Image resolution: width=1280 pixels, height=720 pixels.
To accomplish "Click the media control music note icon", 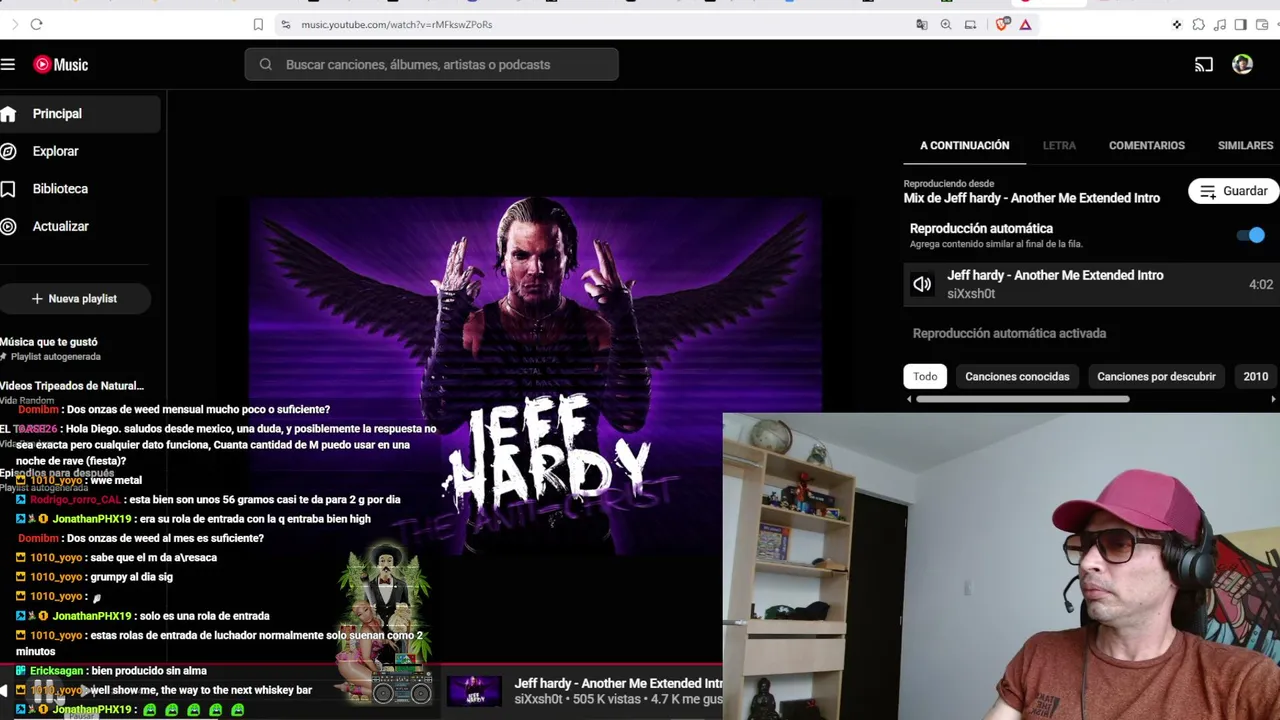I will 1219,24.
